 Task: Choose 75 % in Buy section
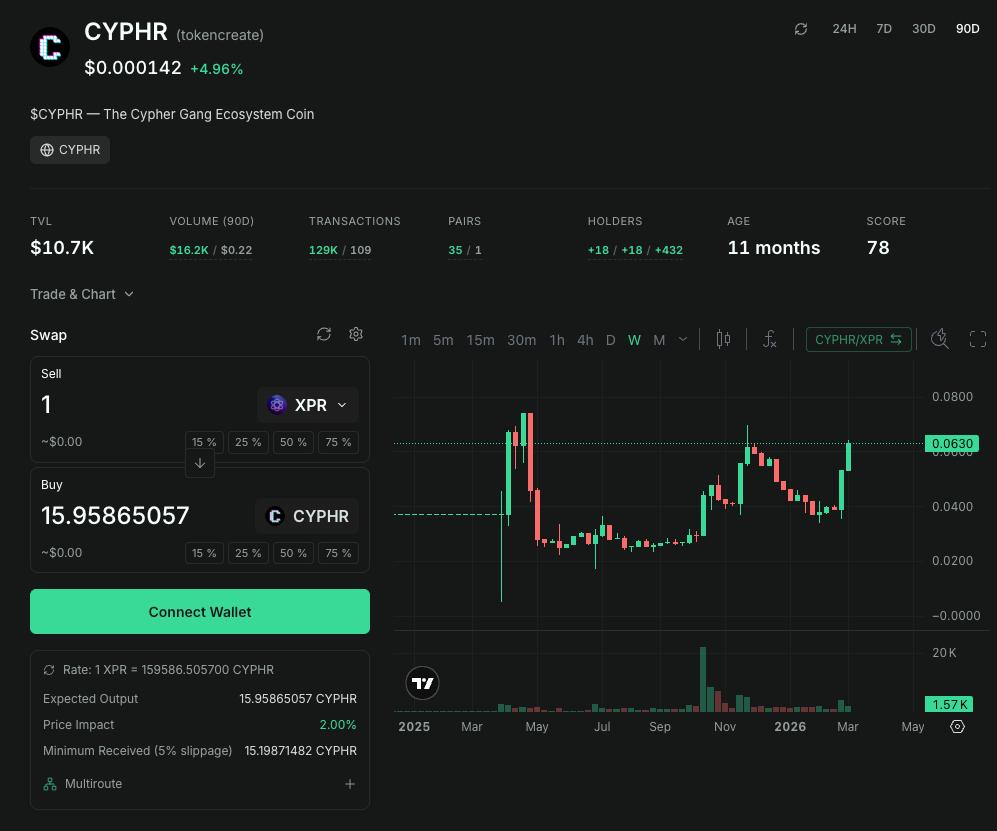pyautogui.click(x=338, y=553)
